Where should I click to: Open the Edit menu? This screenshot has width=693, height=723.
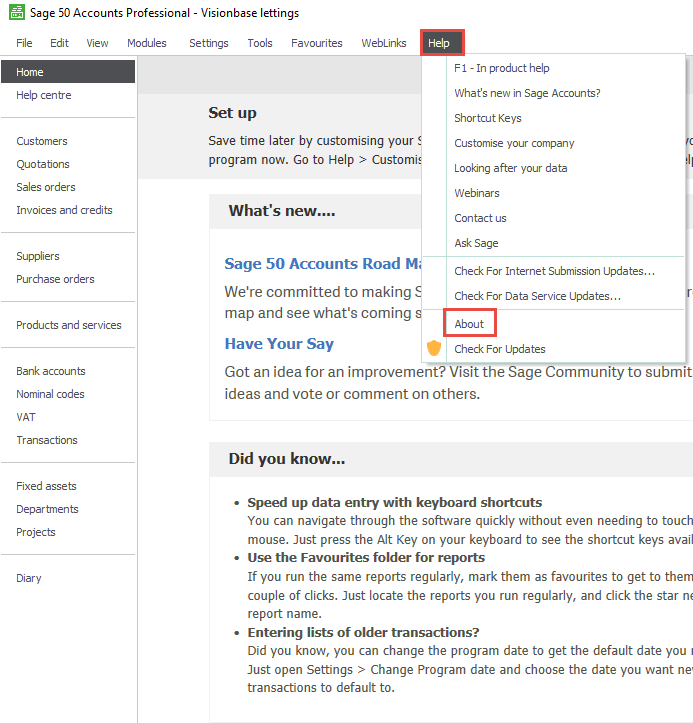tap(59, 43)
